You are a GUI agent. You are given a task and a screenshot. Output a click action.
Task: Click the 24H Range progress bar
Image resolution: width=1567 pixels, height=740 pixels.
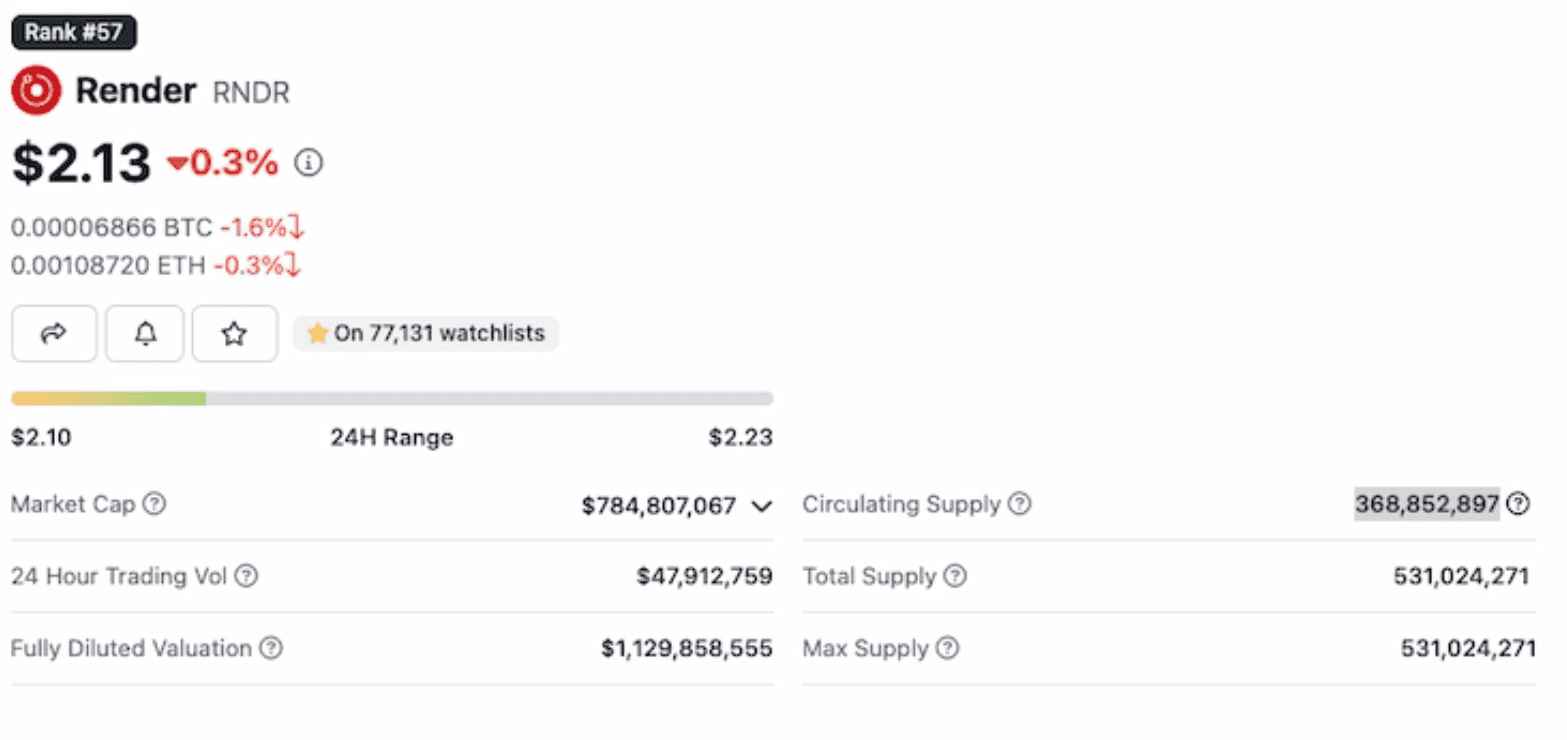(x=392, y=398)
